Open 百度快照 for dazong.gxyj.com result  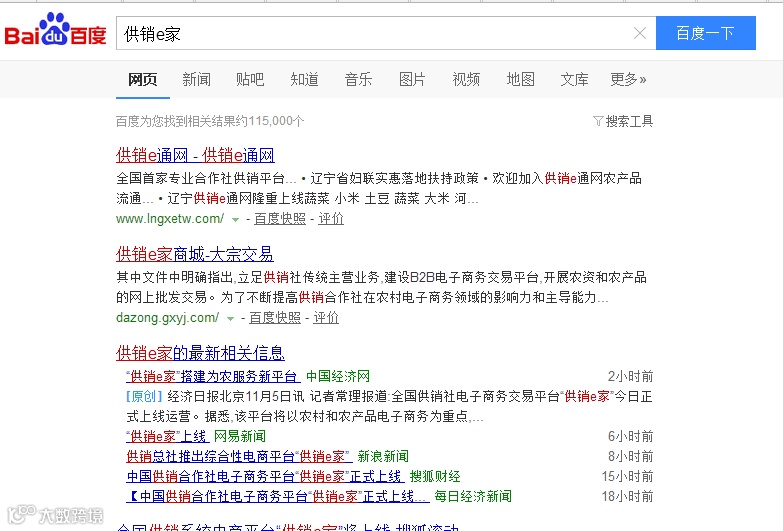coord(275,318)
